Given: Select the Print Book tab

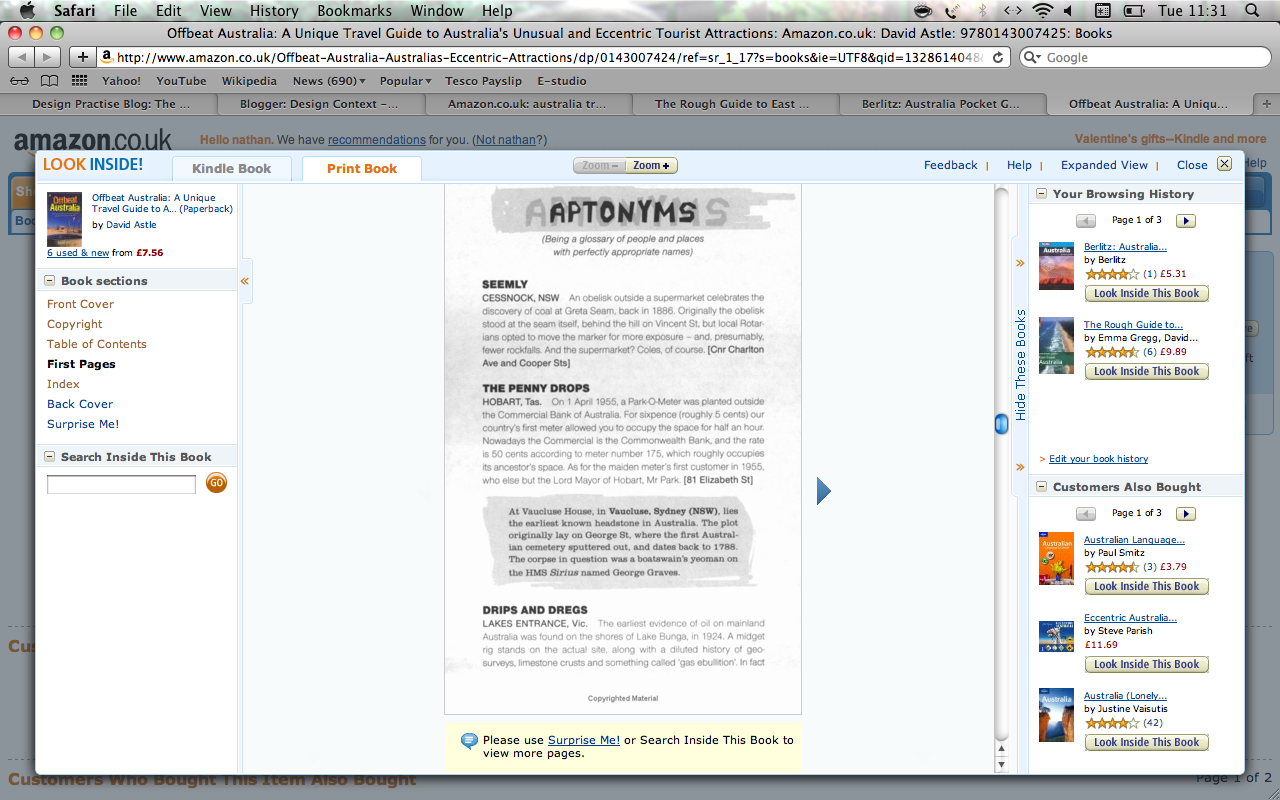Looking at the screenshot, I should tap(362, 168).
